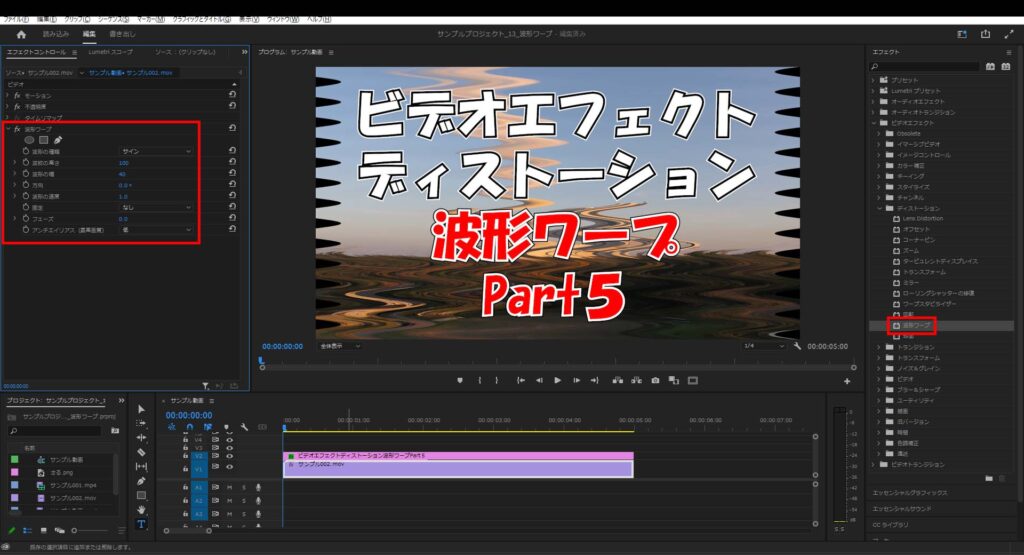Switch to 読み込み workspace tab

pyautogui.click(x=56, y=34)
